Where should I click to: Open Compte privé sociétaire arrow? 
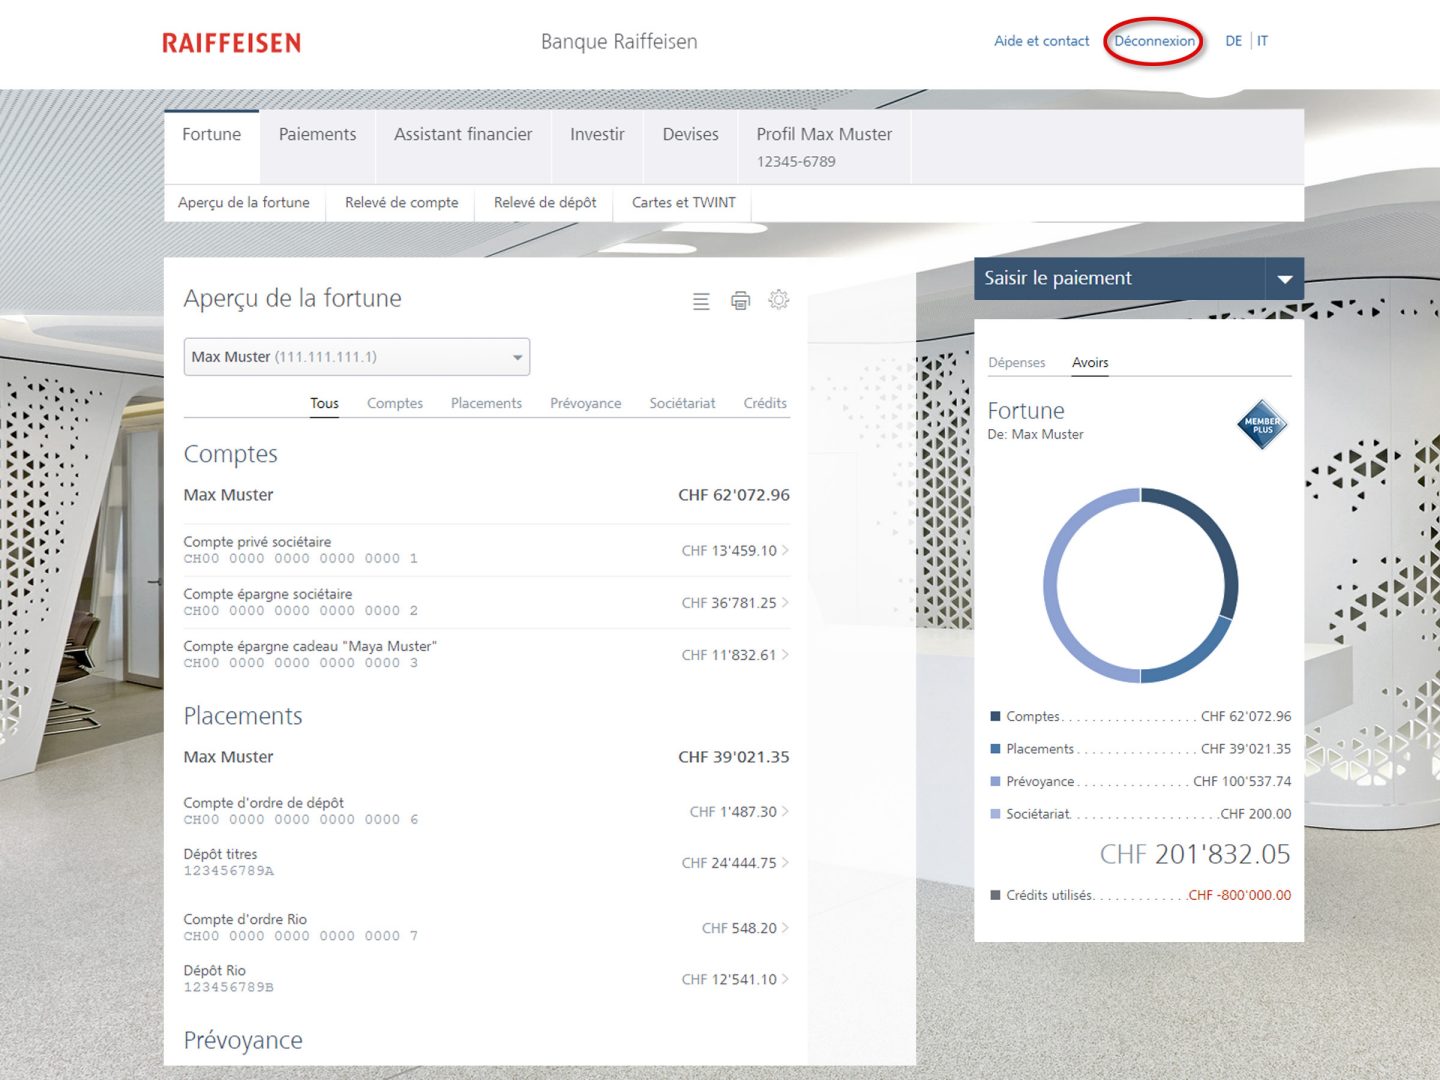785,550
